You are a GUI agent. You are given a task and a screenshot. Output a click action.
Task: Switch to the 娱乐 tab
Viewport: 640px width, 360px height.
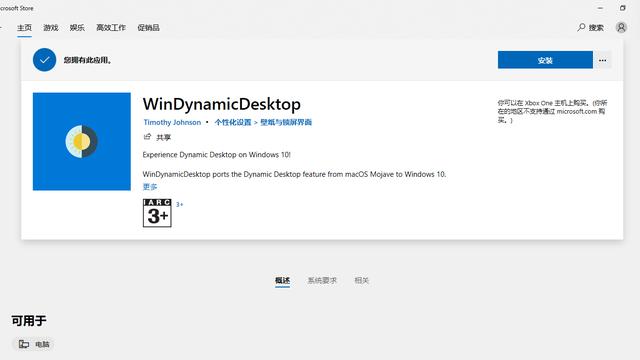point(77,28)
